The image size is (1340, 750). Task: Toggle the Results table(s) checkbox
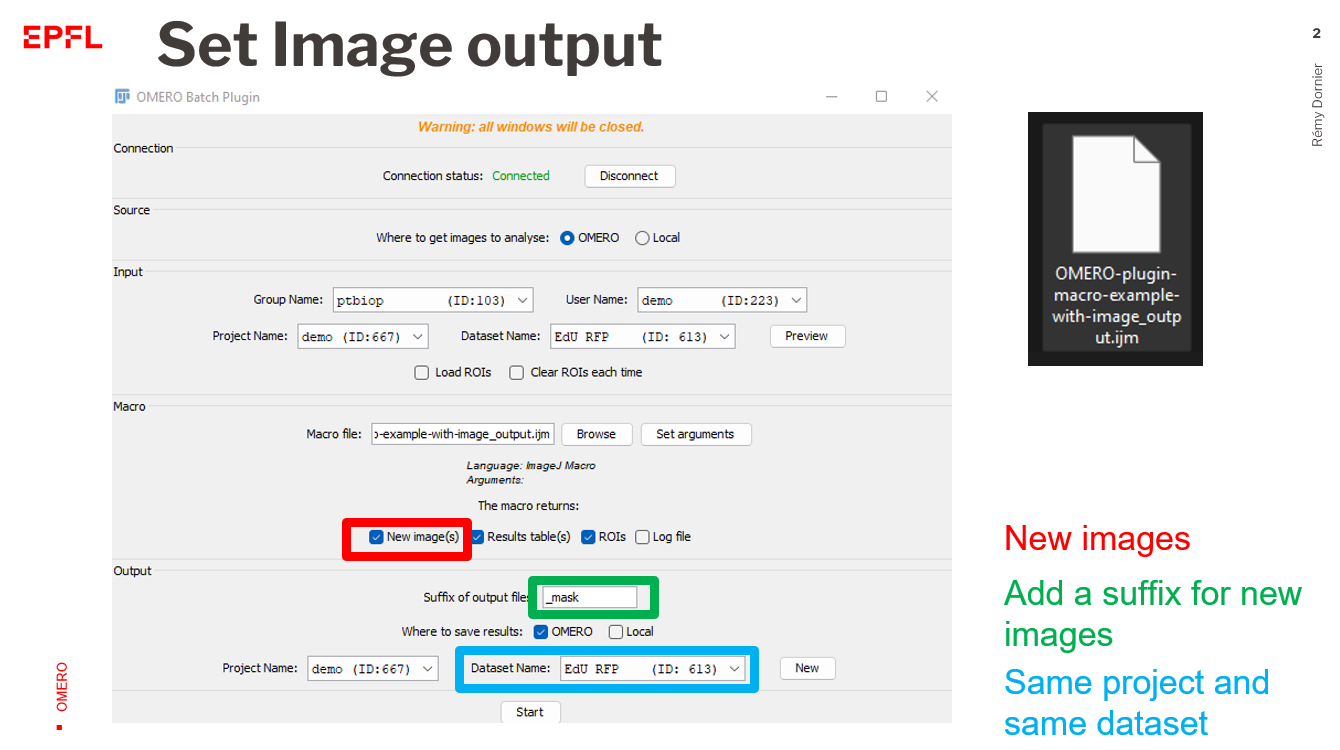pos(478,537)
